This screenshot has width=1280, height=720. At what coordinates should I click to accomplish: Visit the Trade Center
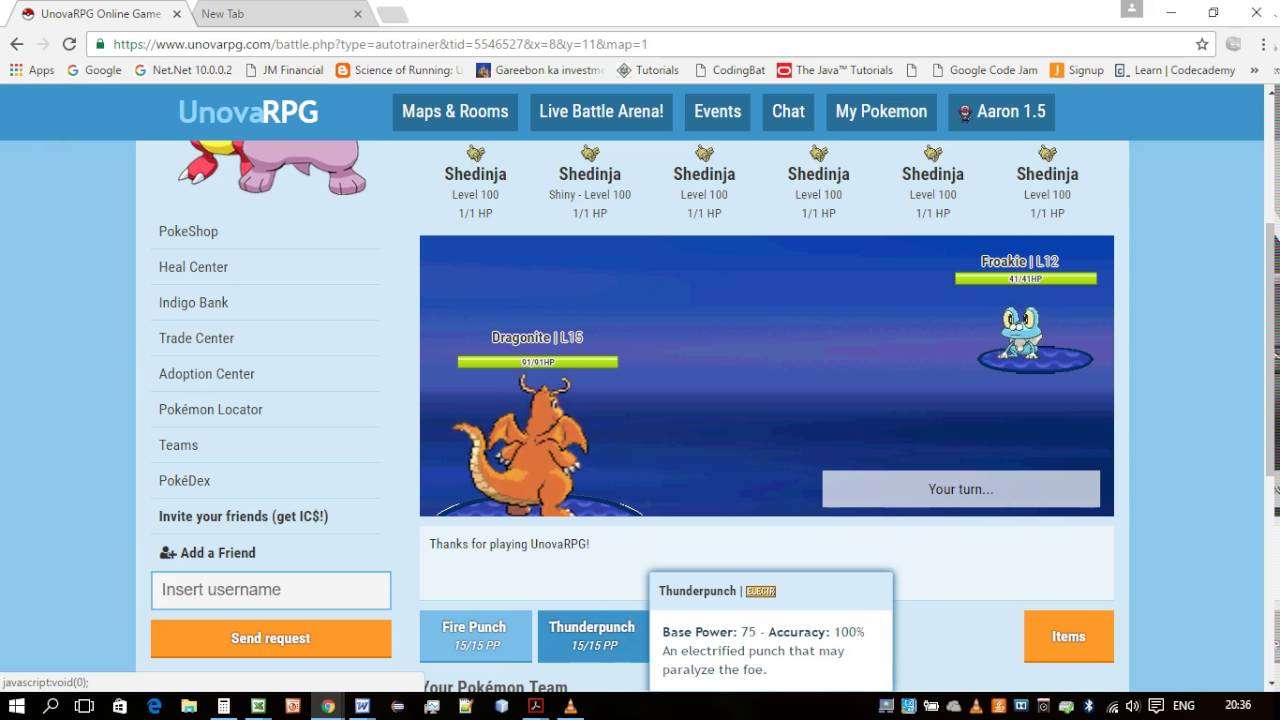click(196, 338)
